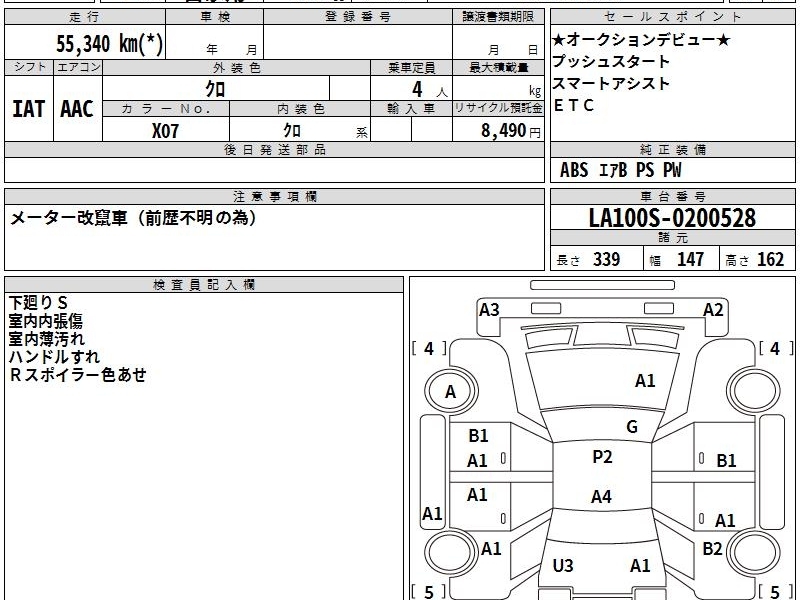Image resolution: width=800 pixels, height=600 pixels.
Task: Click the A2 mark on the car diagram
Action: coord(713,310)
